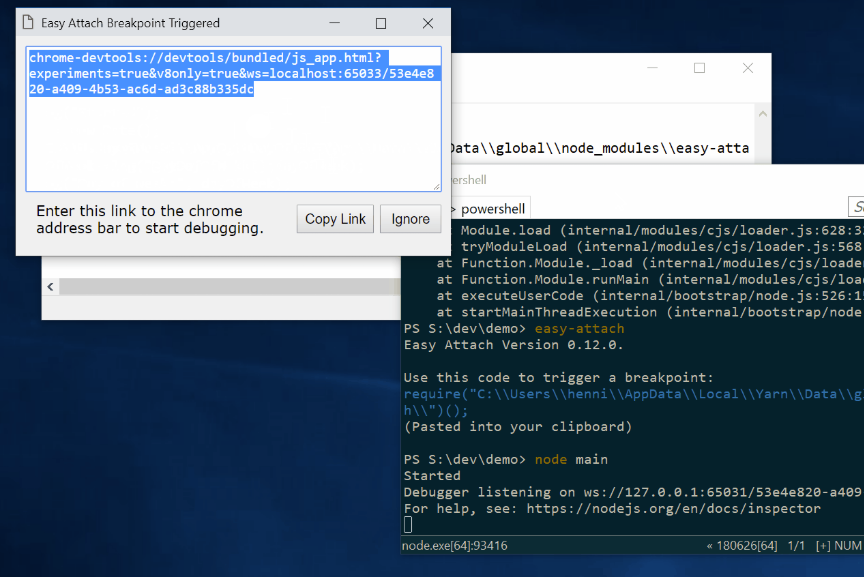Click 'Enter this link to the chrome' instruction text
864x577 pixels.
[x=139, y=211]
